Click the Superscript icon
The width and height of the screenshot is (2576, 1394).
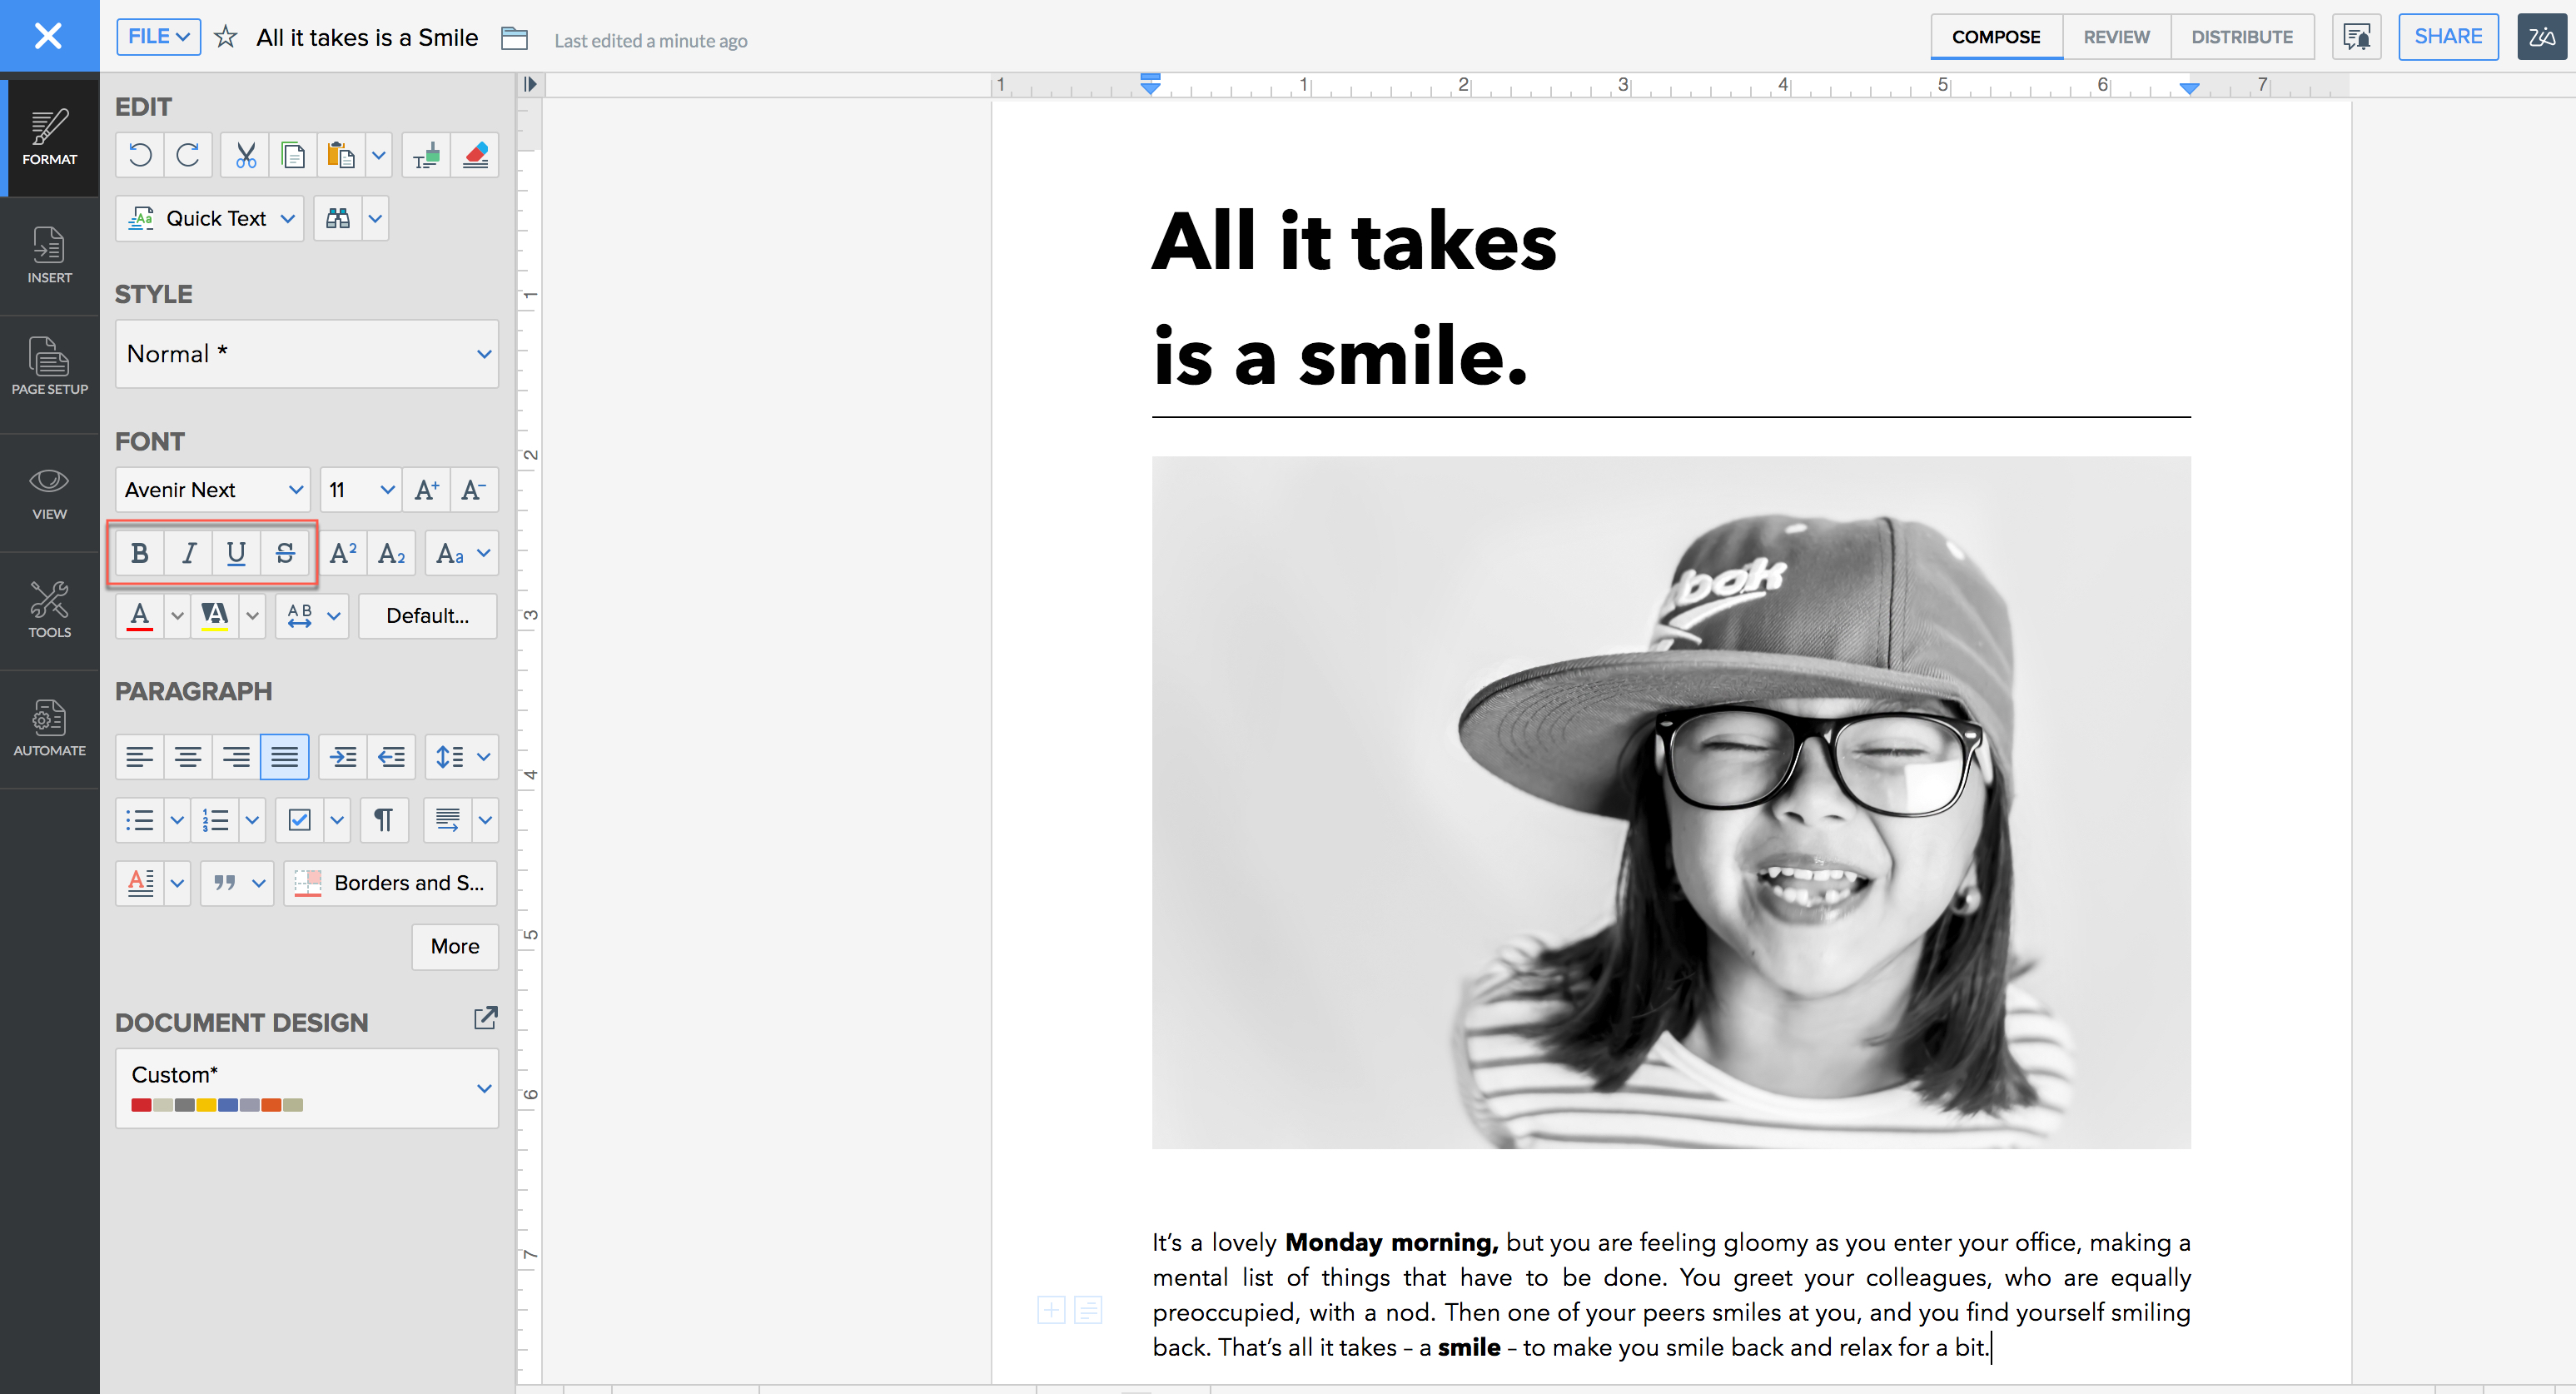(343, 553)
